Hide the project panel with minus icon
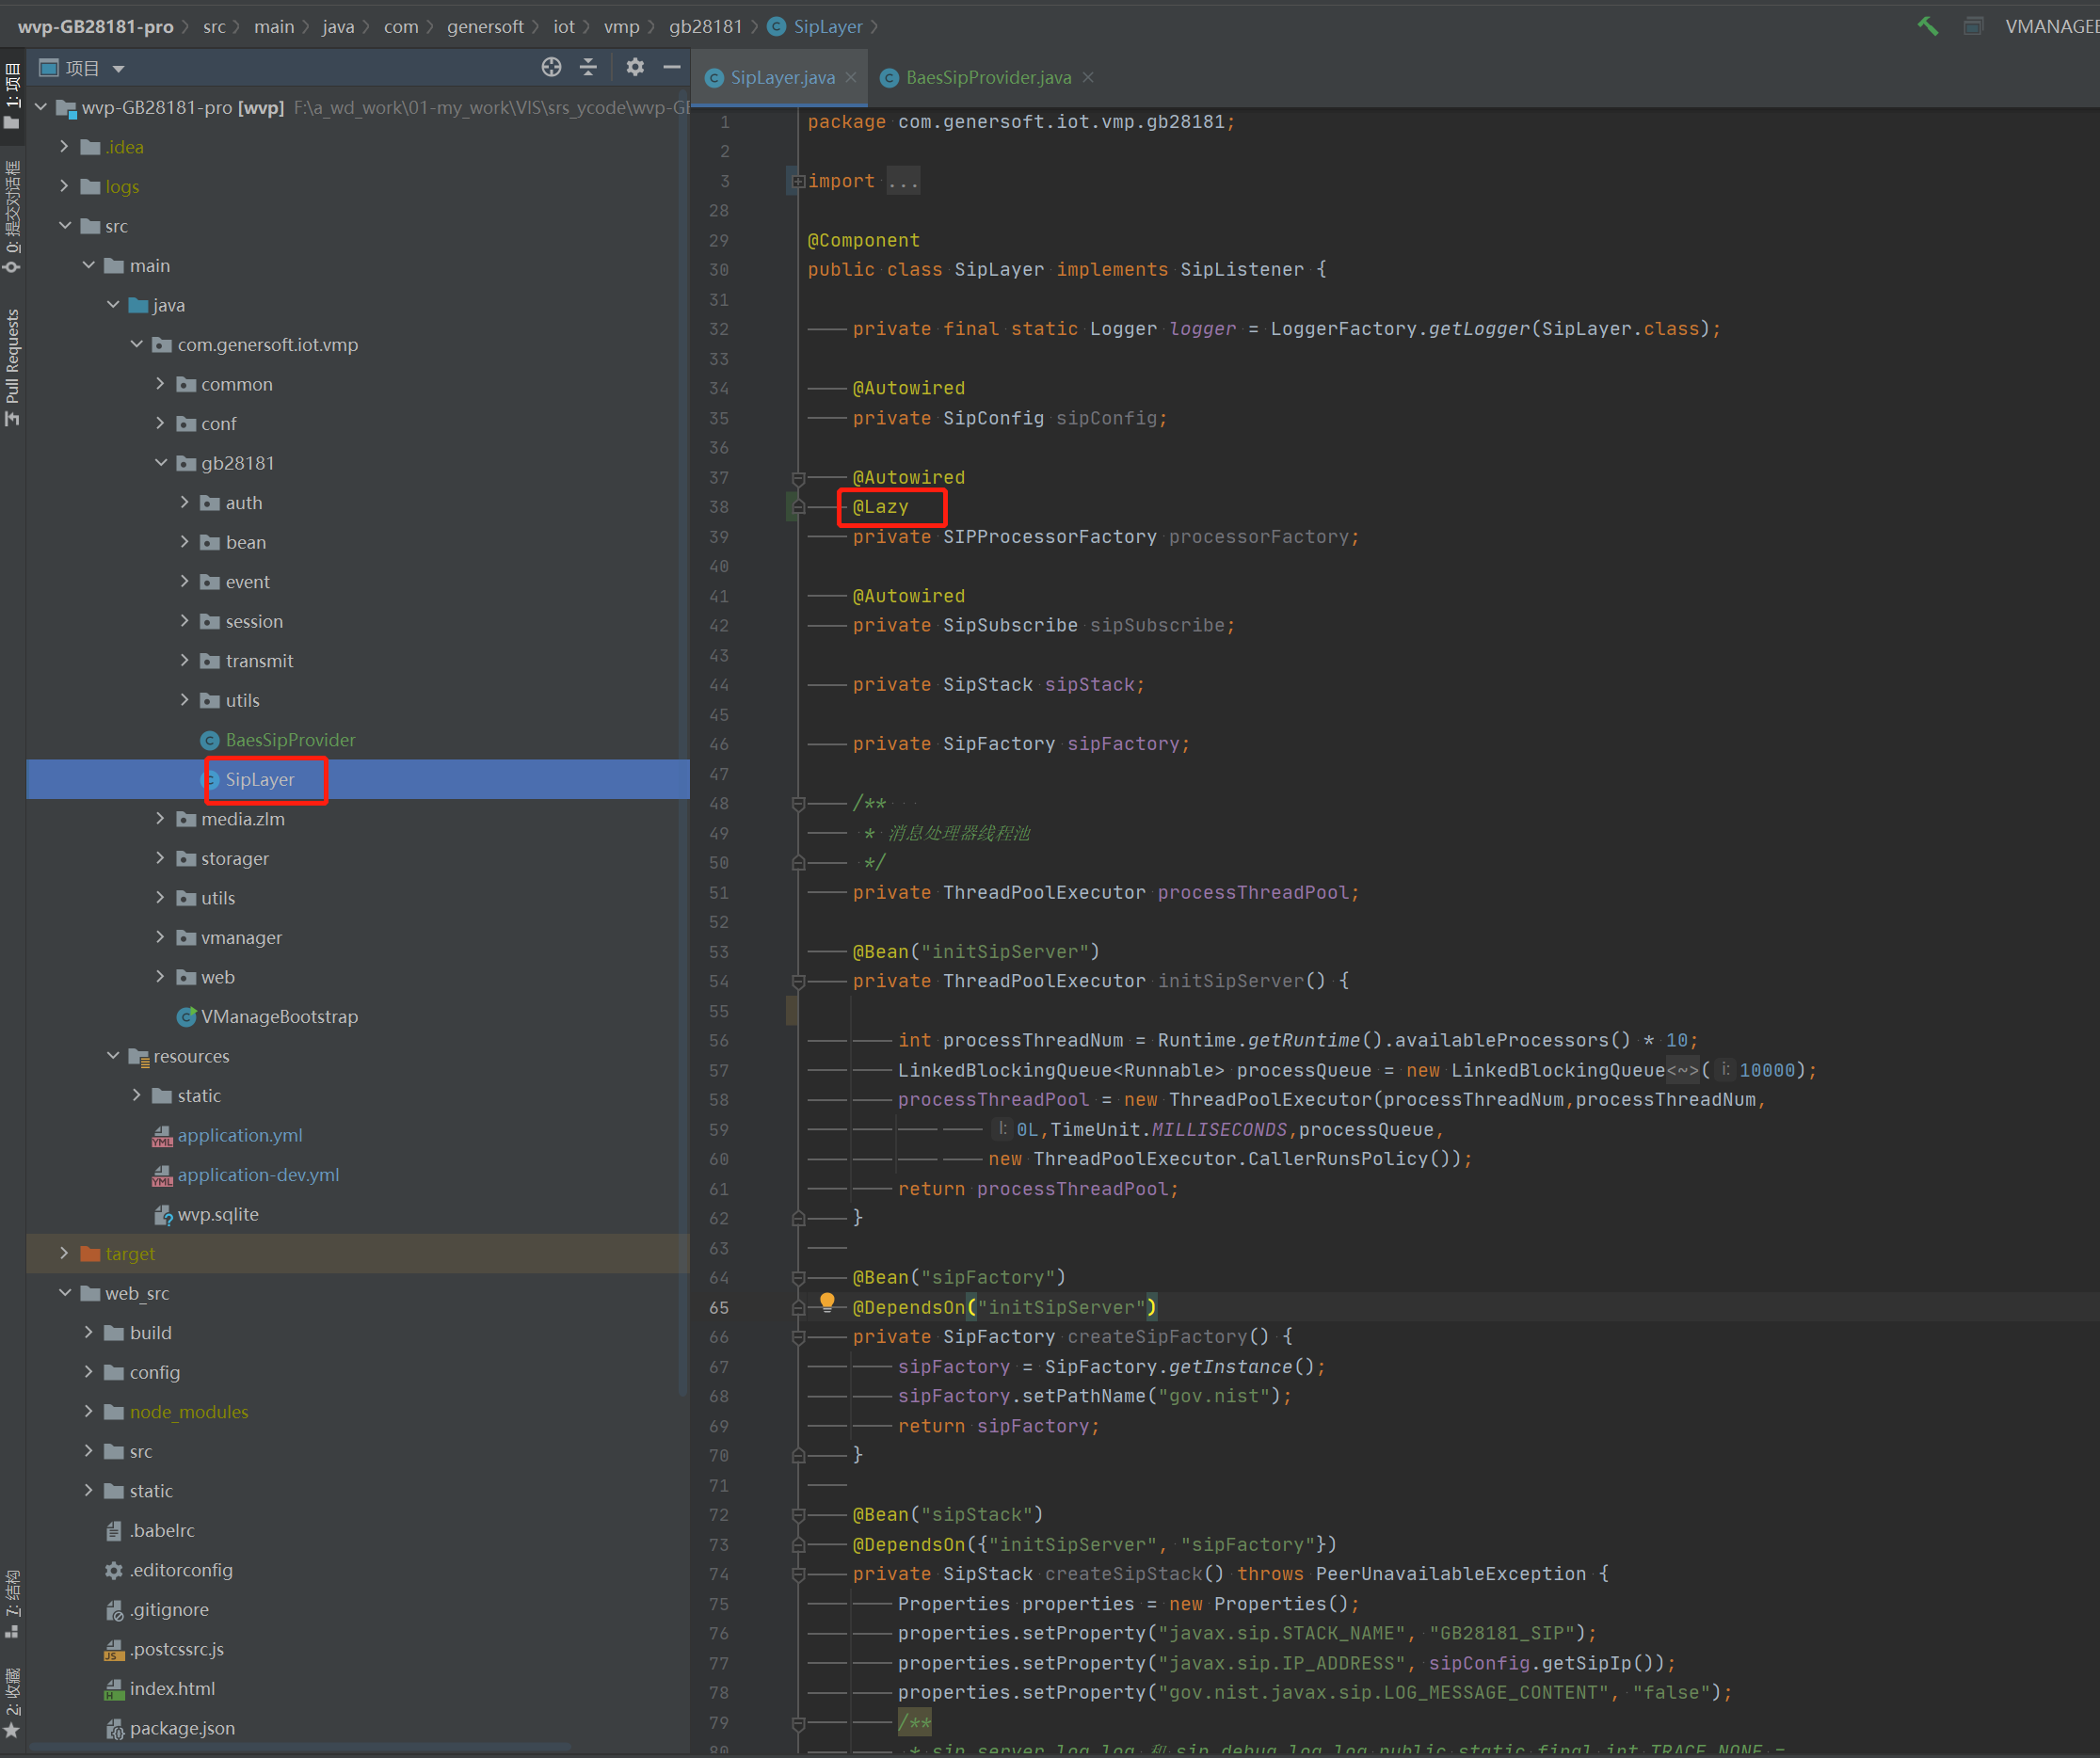 [x=672, y=67]
